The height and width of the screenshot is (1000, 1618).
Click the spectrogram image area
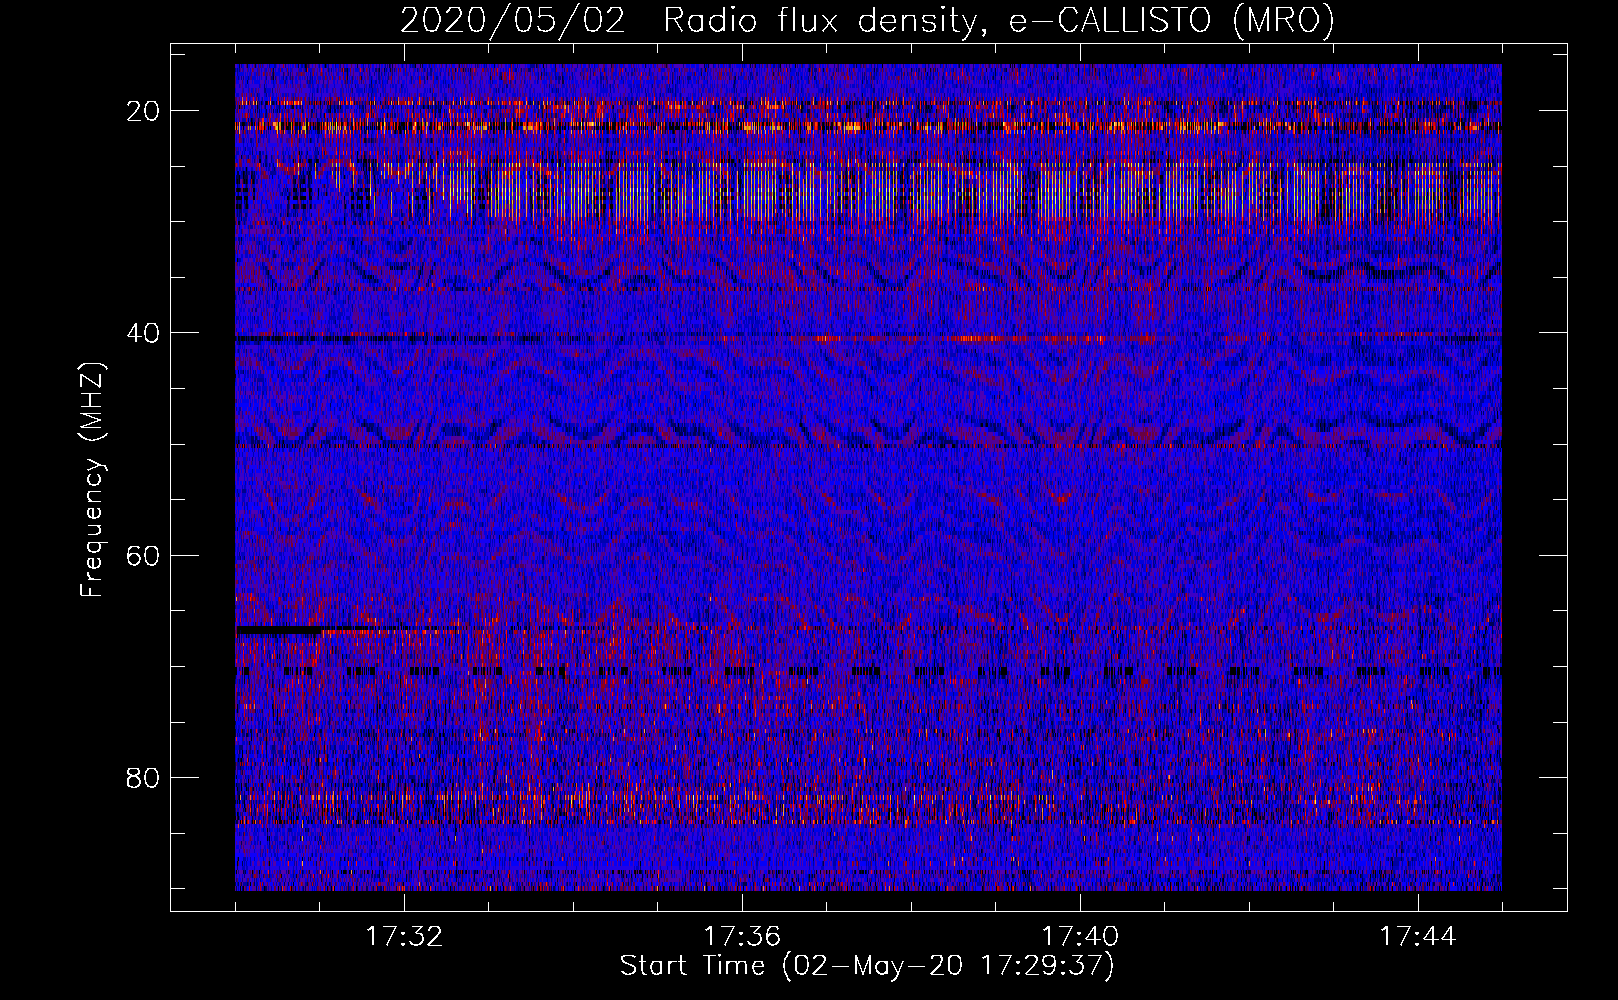868,477
